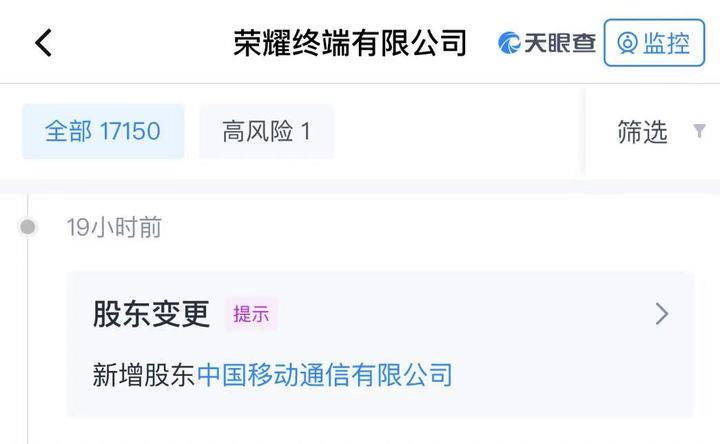The width and height of the screenshot is (720, 444).
Task: Go back with the left arrow icon
Action: click(x=44, y=43)
